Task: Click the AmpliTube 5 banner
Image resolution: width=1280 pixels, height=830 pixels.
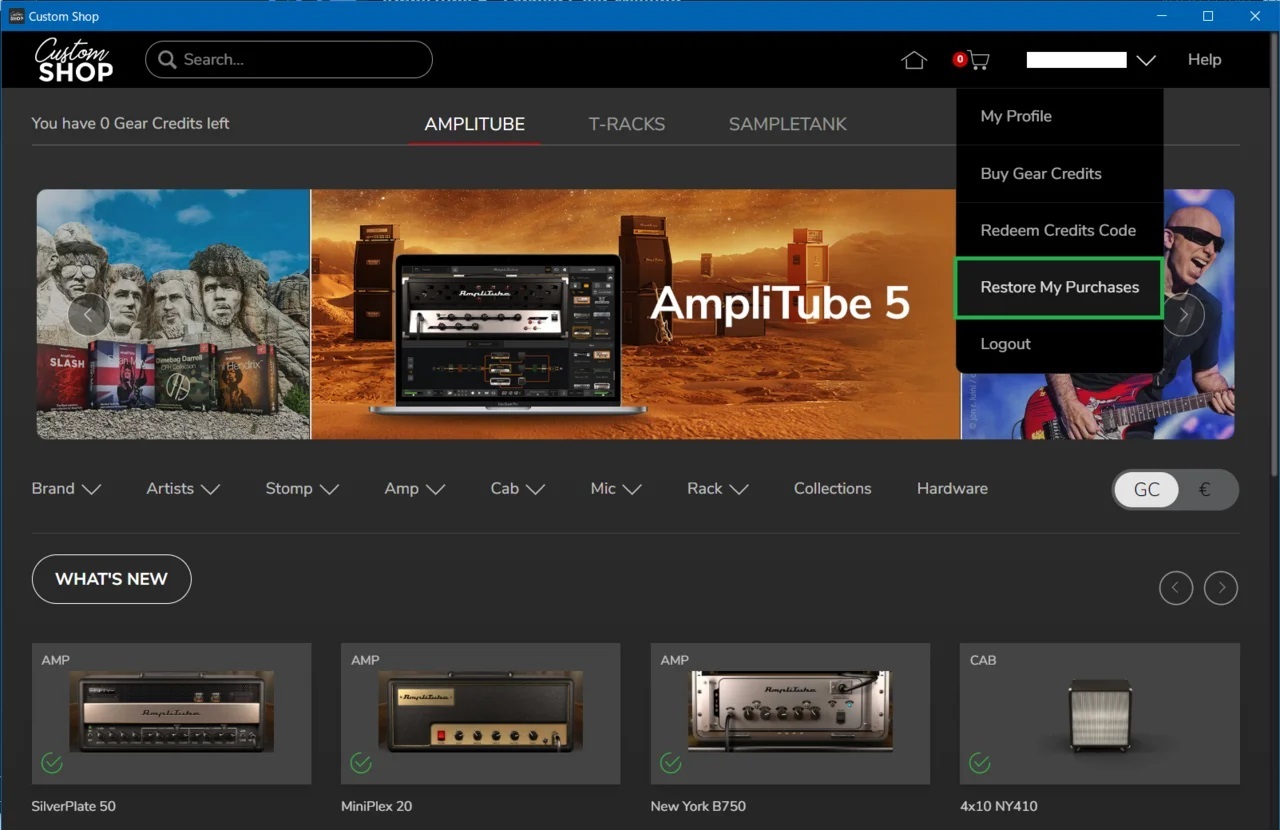Action: (636, 314)
